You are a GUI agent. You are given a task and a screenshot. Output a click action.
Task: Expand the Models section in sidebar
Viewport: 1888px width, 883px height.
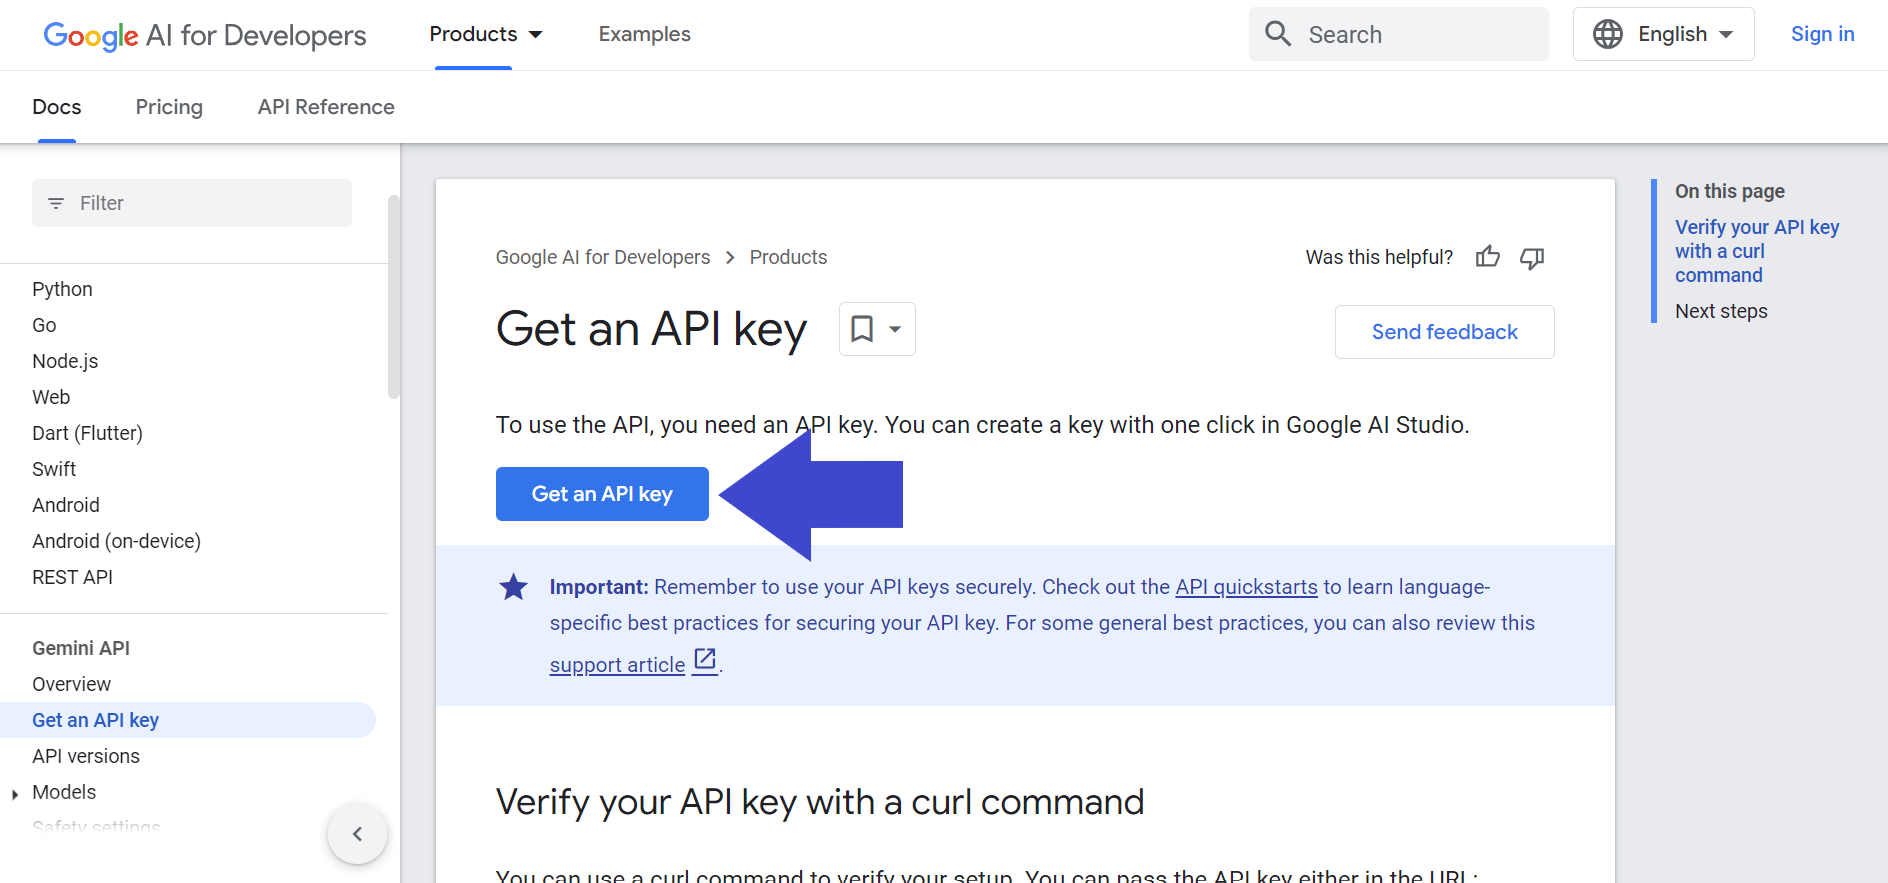[14, 792]
